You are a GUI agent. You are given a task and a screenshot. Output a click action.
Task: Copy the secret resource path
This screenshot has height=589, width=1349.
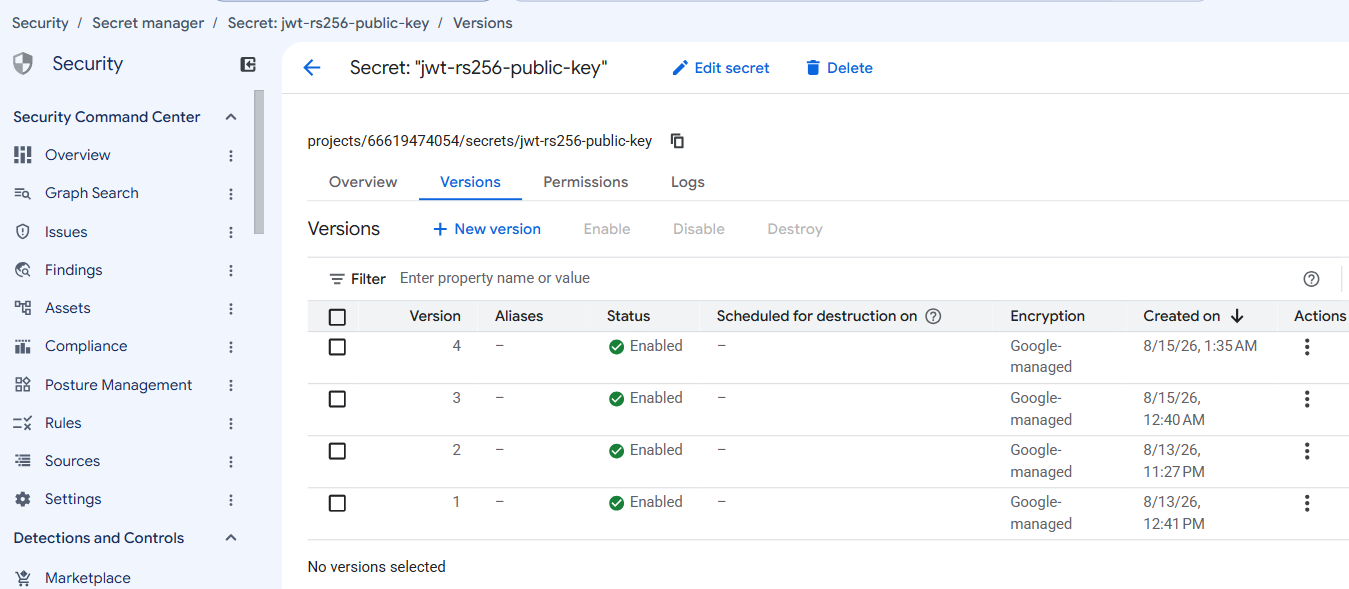click(x=677, y=141)
